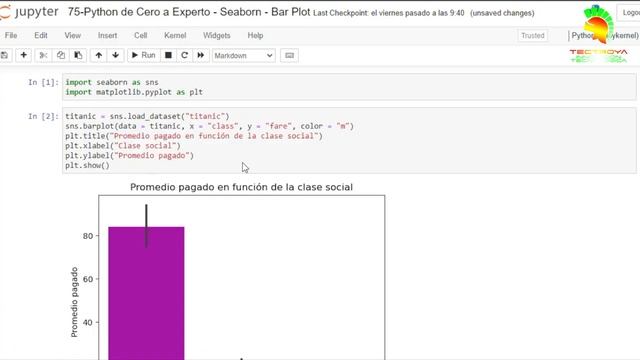Screen dimensions: 640x360
Task: Interrupt the kernel stop icon
Action: point(168,55)
